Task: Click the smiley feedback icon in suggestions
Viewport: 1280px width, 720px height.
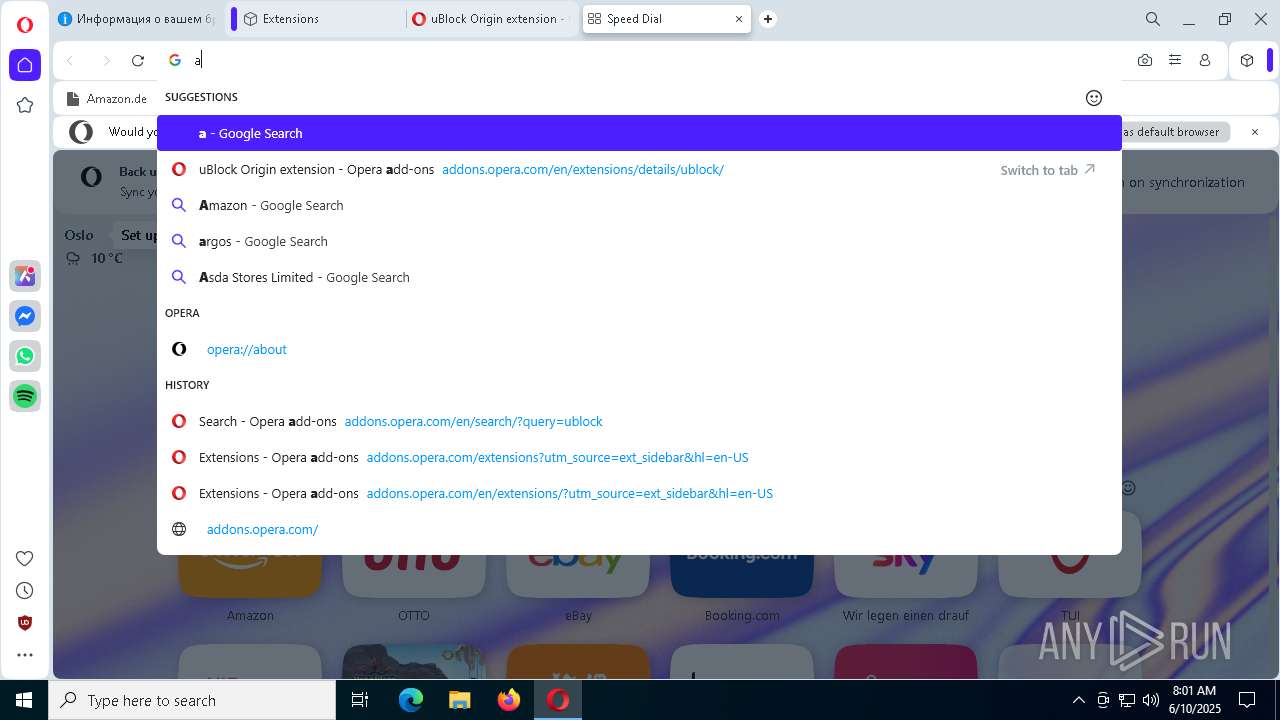Action: tap(1094, 98)
